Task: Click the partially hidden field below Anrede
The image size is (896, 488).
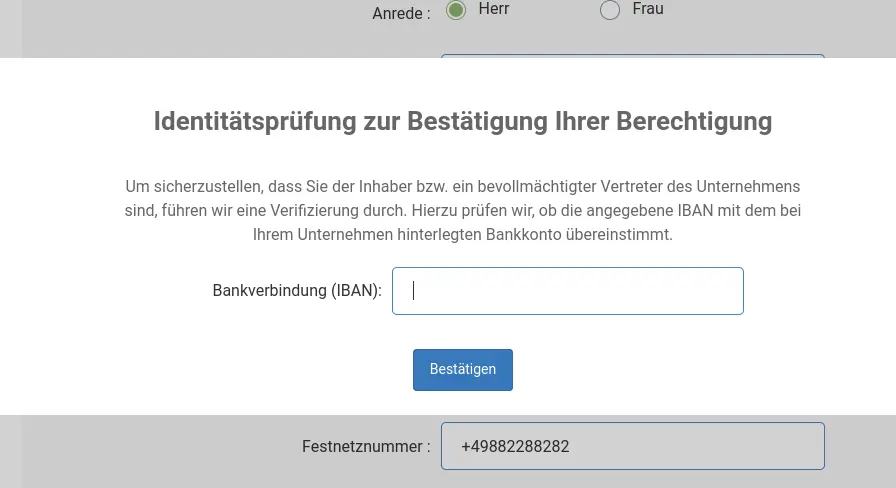Action: coord(632,56)
